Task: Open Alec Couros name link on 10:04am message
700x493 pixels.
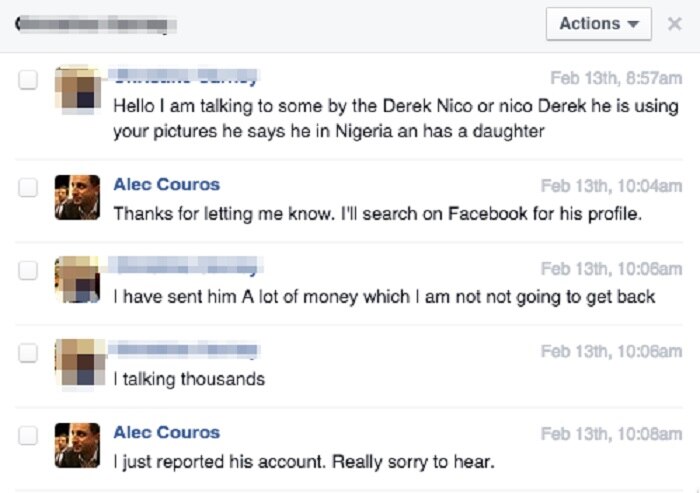Action: tap(166, 185)
